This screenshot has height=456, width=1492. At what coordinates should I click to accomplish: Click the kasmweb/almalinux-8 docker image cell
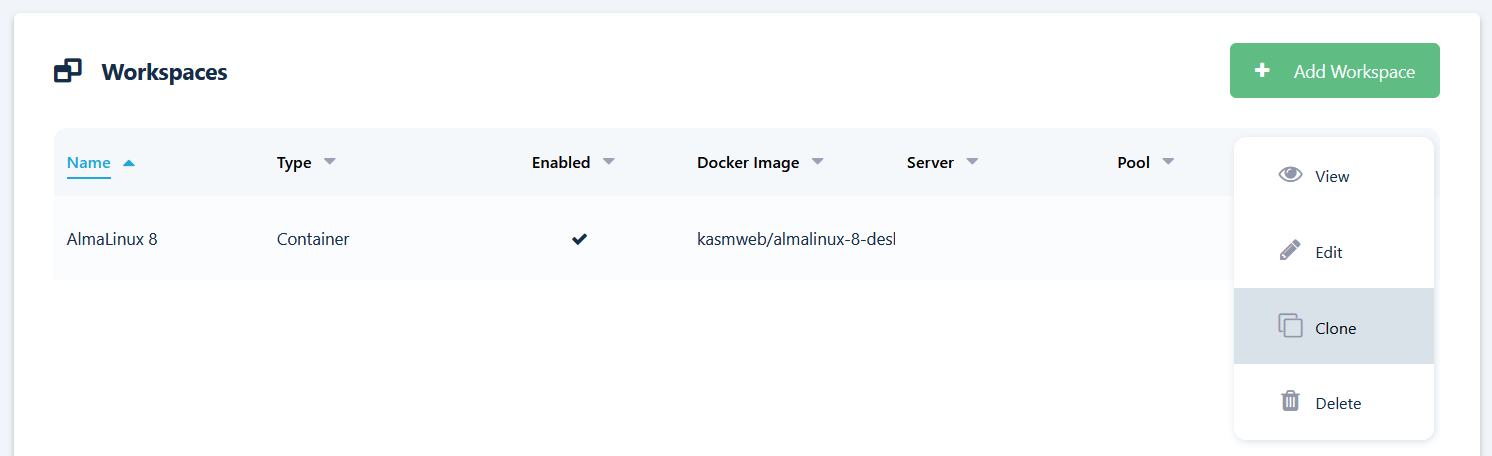tap(795, 239)
